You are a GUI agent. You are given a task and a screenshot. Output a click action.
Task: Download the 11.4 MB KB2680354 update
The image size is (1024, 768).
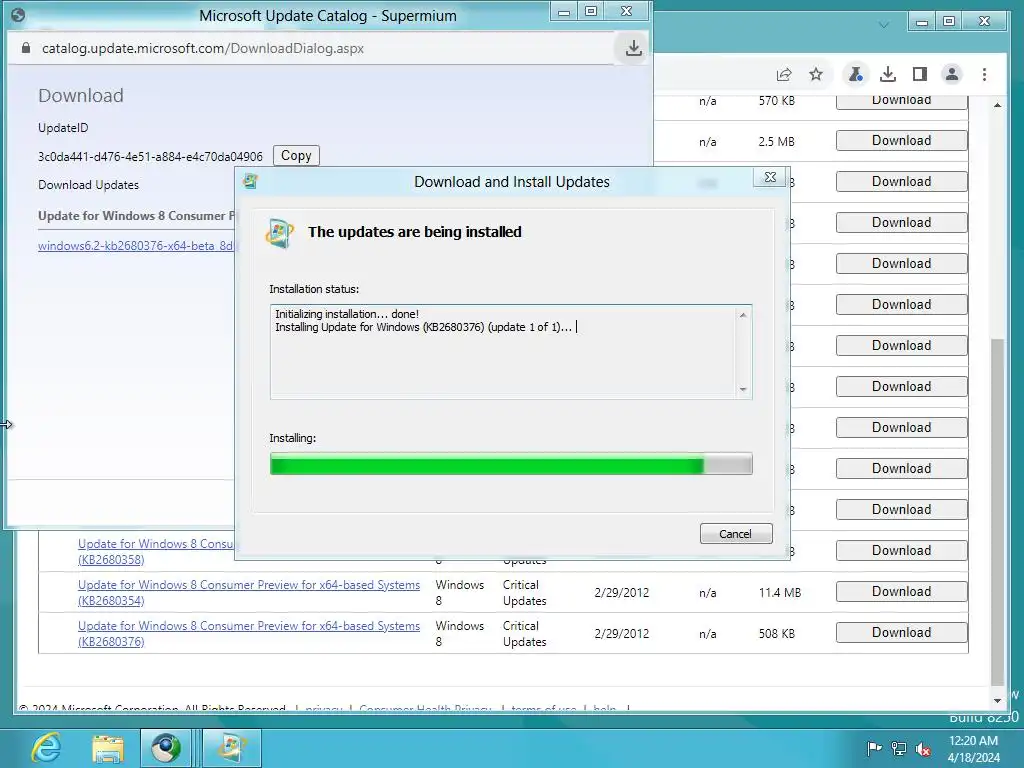pos(901,591)
